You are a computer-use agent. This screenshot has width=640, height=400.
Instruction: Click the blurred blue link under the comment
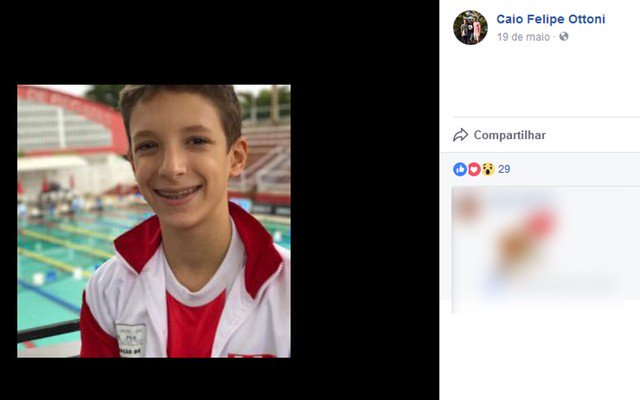click(494, 284)
